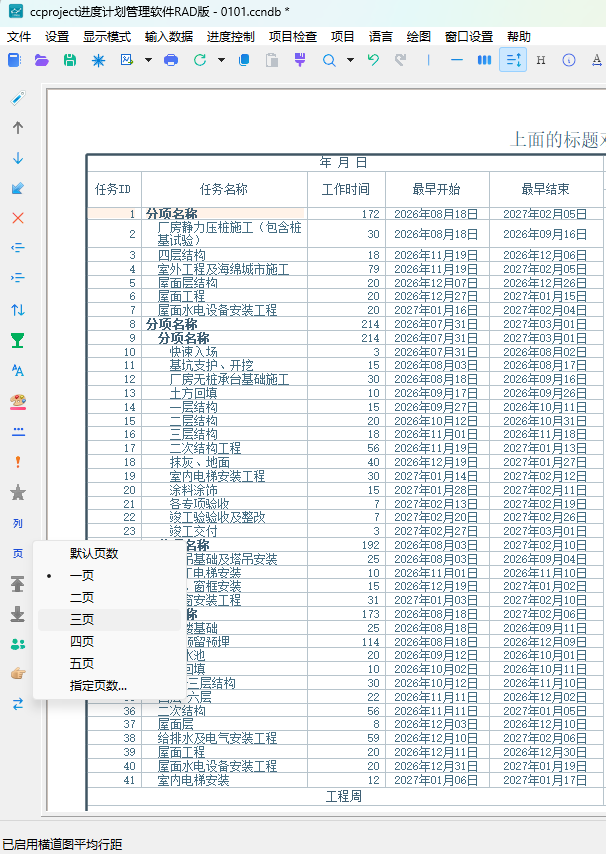Delete with the red X sidebar icon
This screenshot has height=854, width=606.
click(18, 218)
